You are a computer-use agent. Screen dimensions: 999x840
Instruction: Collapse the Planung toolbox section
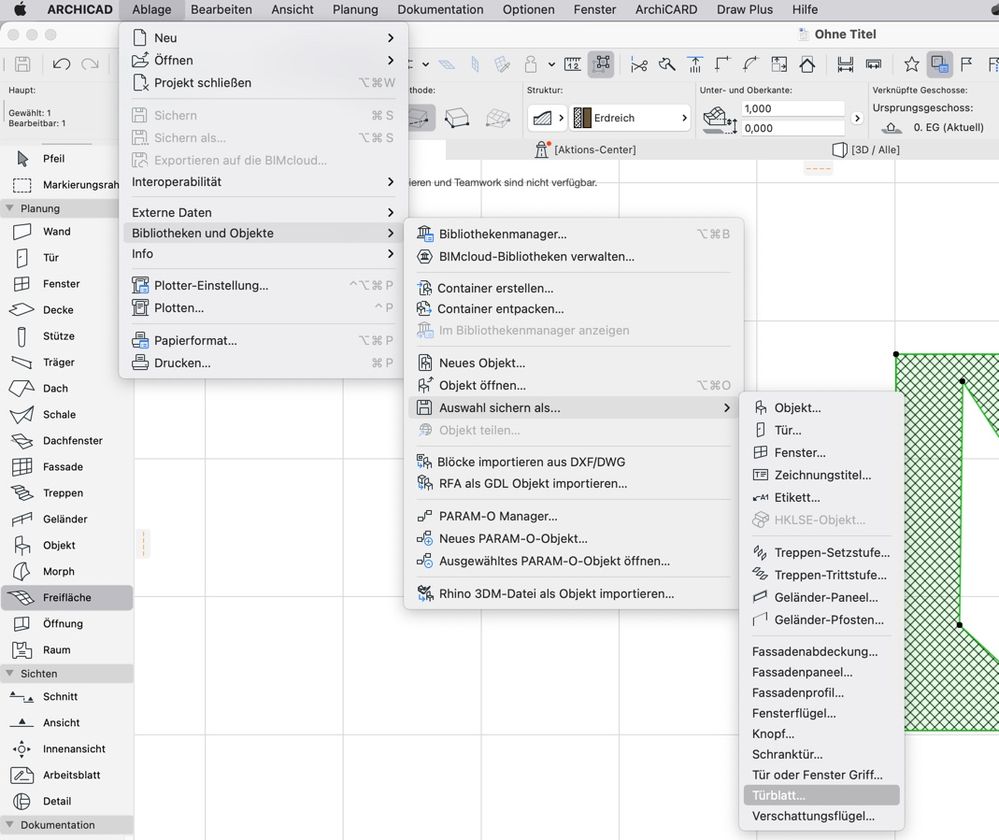(x=10, y=208)
